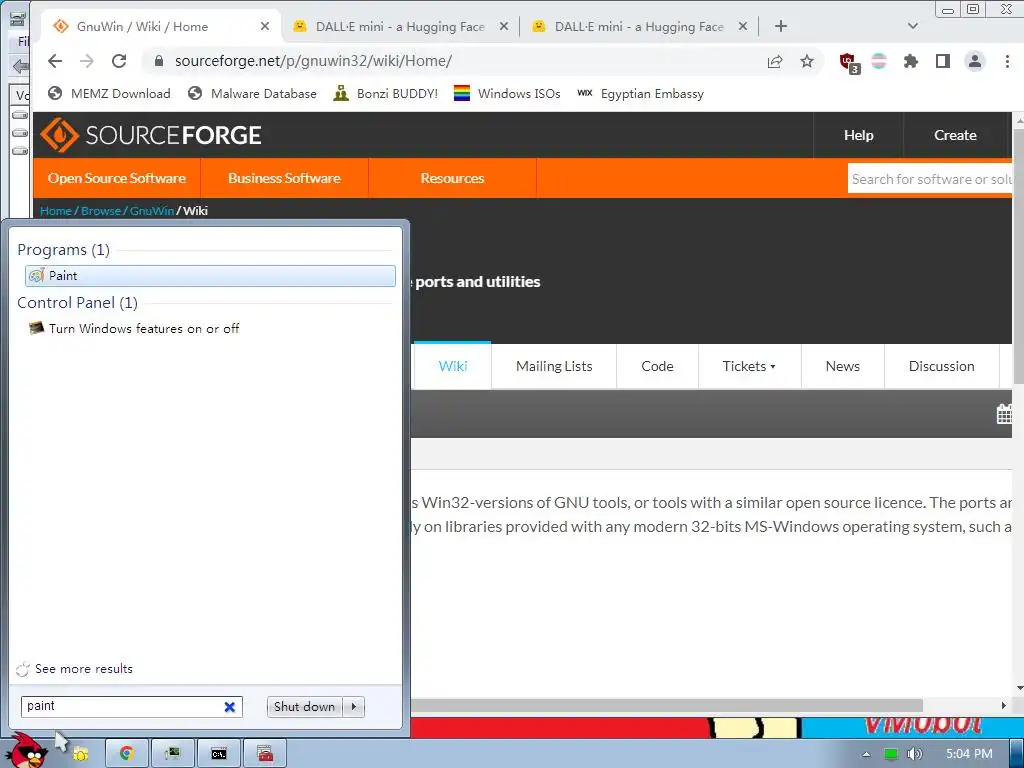Click the GnuWin breadcrumb link
Viewport: 1024px width, 768px height.
152,211
